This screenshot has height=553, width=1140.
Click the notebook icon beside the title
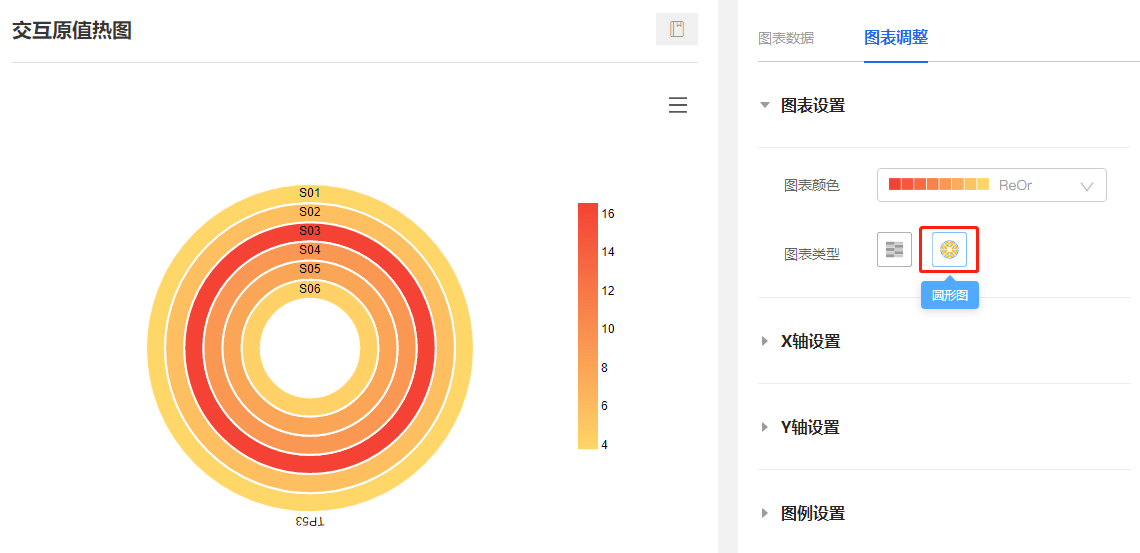pos(677,29)
